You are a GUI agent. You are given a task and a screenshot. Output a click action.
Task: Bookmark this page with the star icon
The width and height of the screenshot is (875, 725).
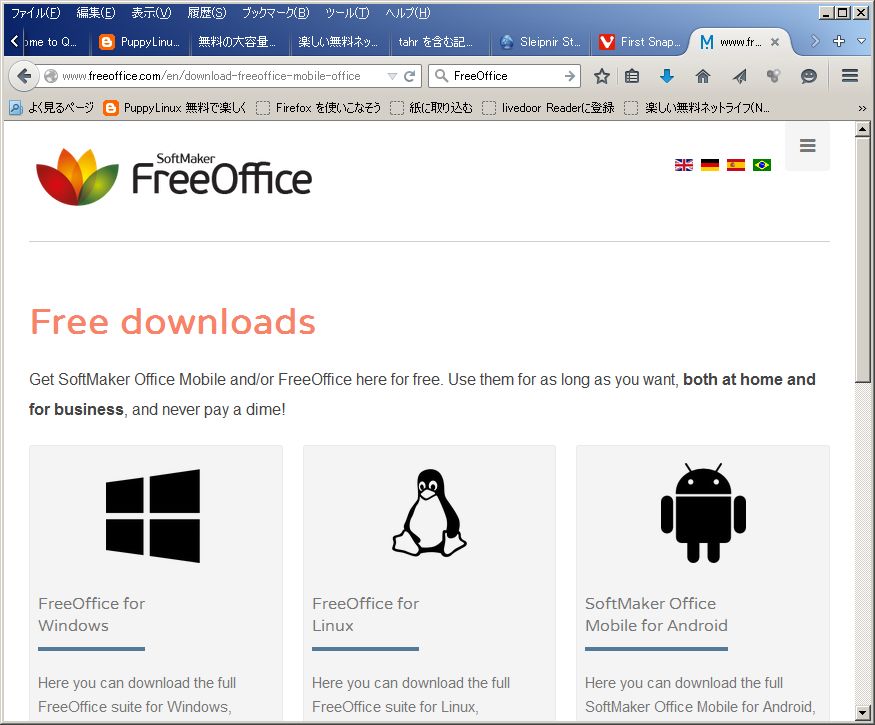602,76
